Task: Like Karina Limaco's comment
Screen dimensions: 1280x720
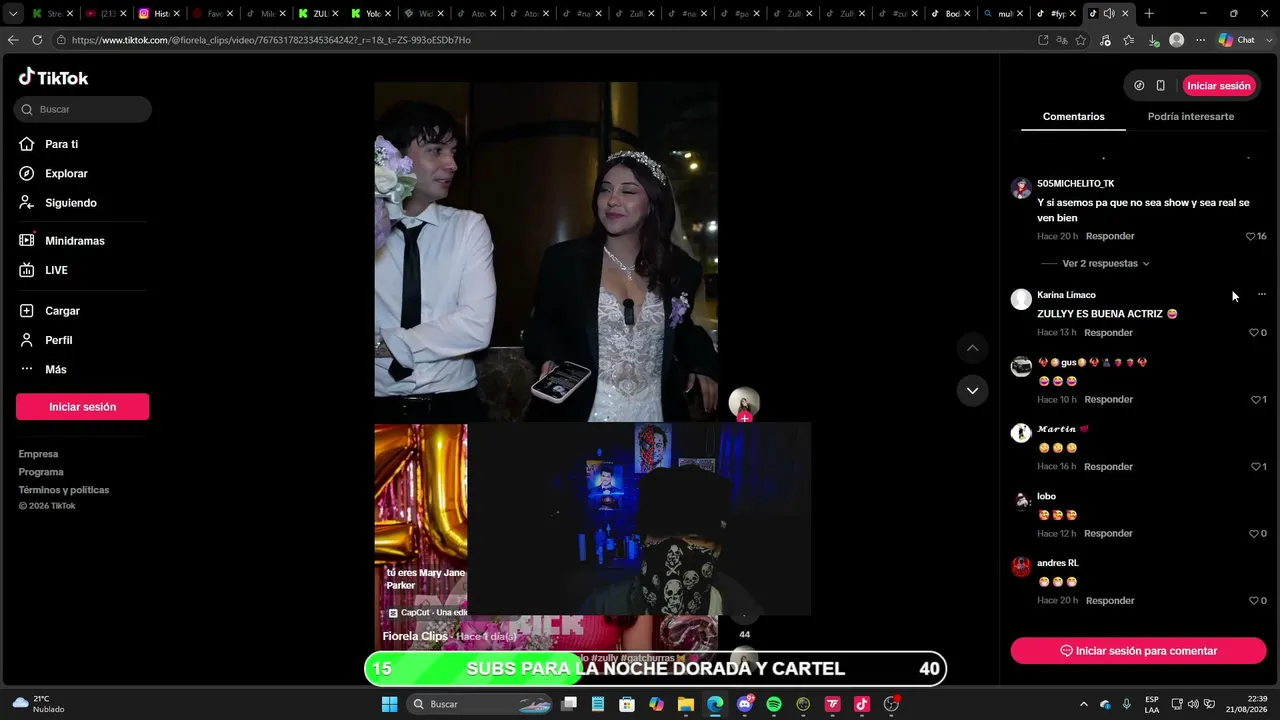Action: 1254,332
